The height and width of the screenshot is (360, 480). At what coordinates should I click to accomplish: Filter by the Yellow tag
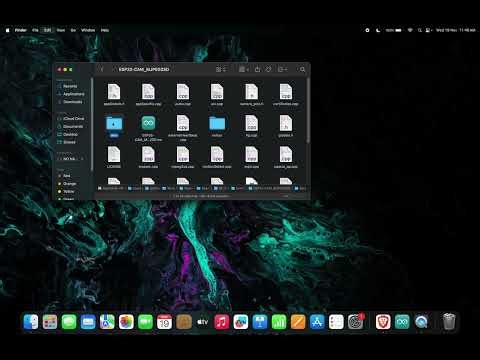(70, 192)
